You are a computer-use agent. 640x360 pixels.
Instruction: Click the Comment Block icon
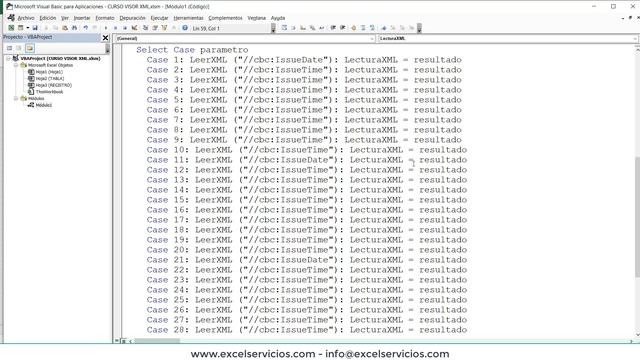[x=363, y=28]
